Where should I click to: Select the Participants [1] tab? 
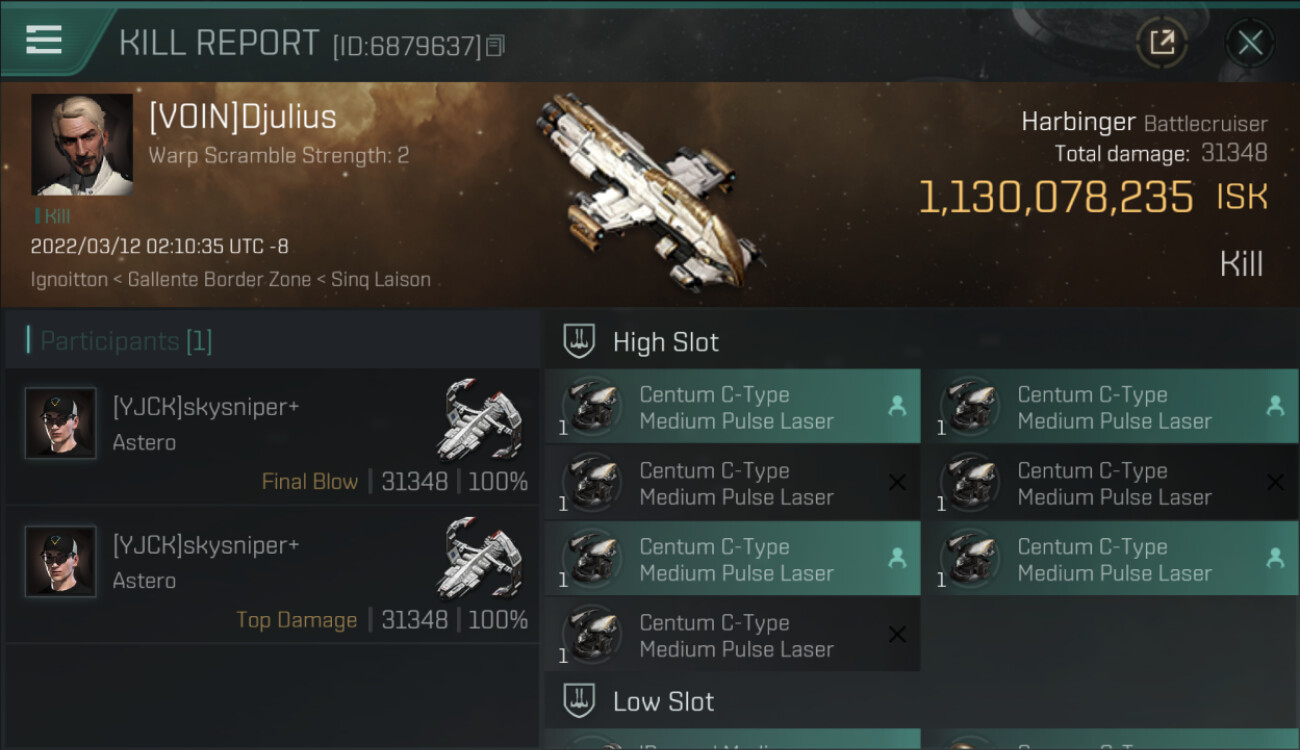(126, 341)
